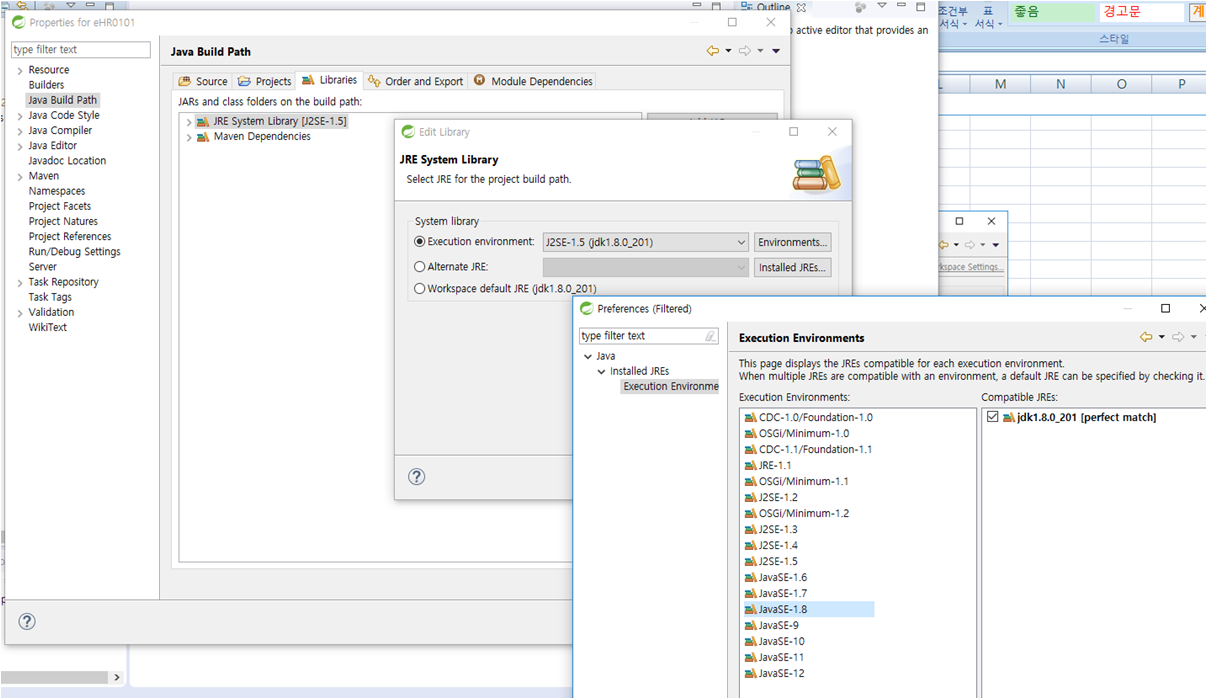1207x699 pixels.
Task: Select Workspace default JRE radio button
Action: (x=420, y=289)
